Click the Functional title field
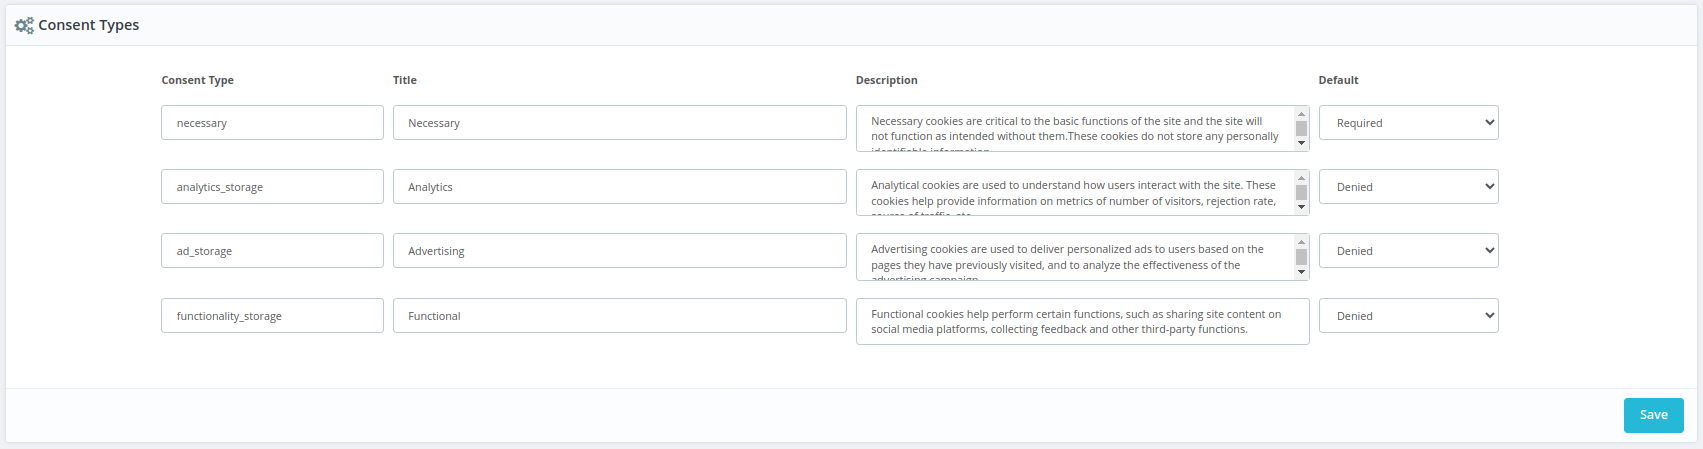 click(619, 316)
